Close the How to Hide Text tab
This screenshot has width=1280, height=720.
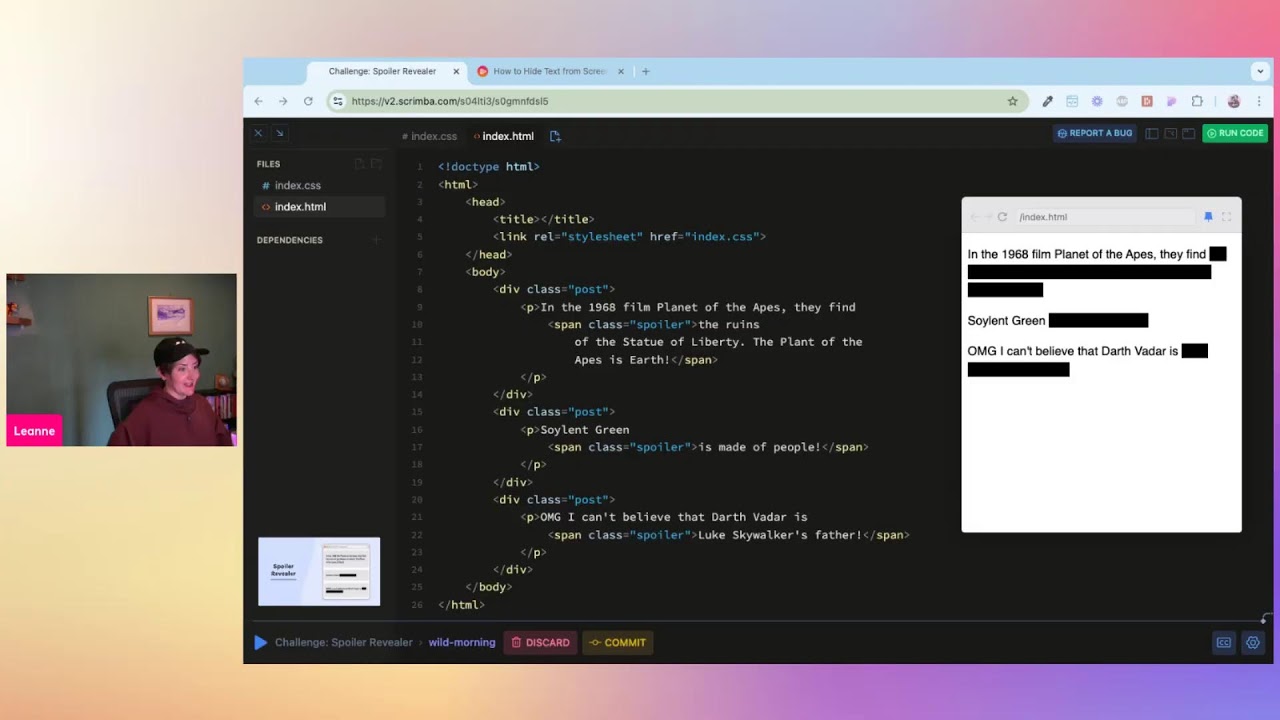point(621,71)
